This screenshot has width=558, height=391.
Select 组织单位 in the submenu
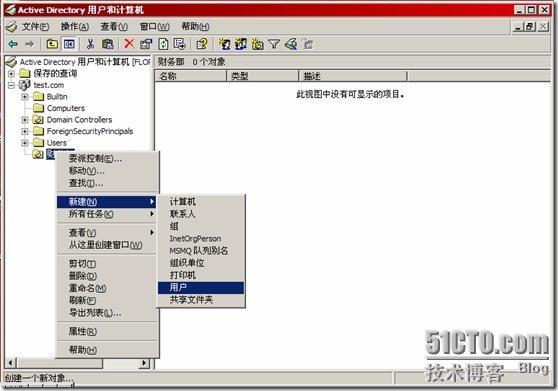(201, 263)
